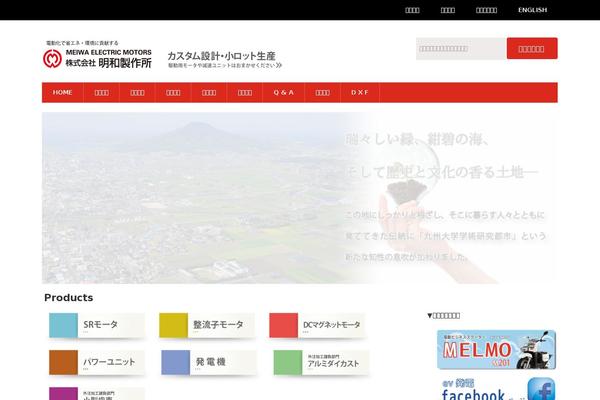Open the SRモータ product category

click(x=97, y=325)
